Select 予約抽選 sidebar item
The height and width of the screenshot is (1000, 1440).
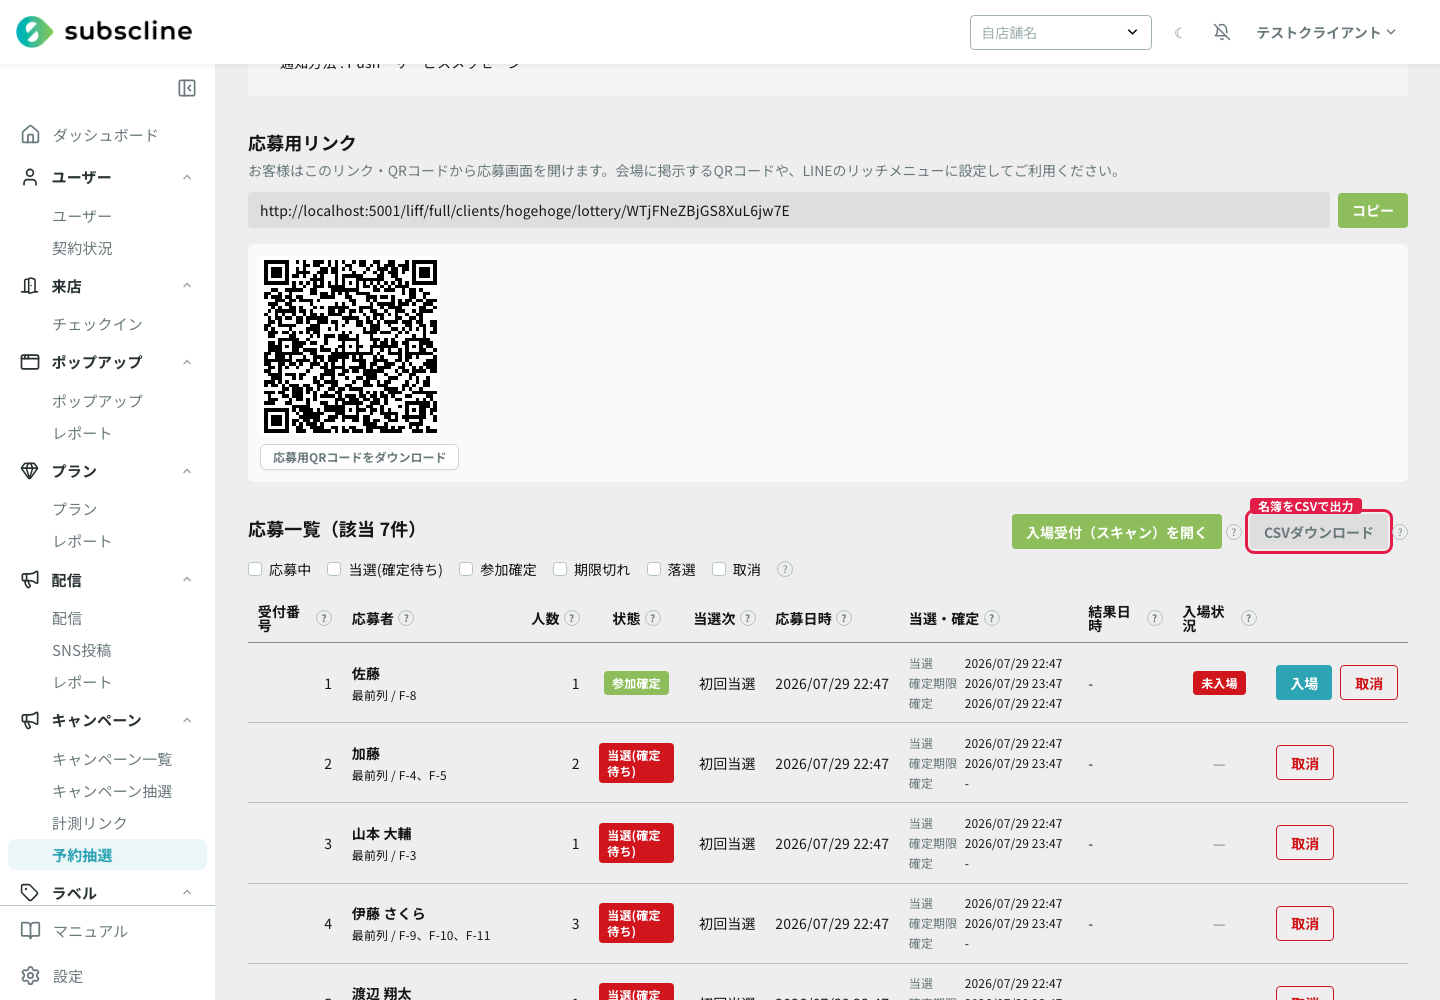(107, 855)
